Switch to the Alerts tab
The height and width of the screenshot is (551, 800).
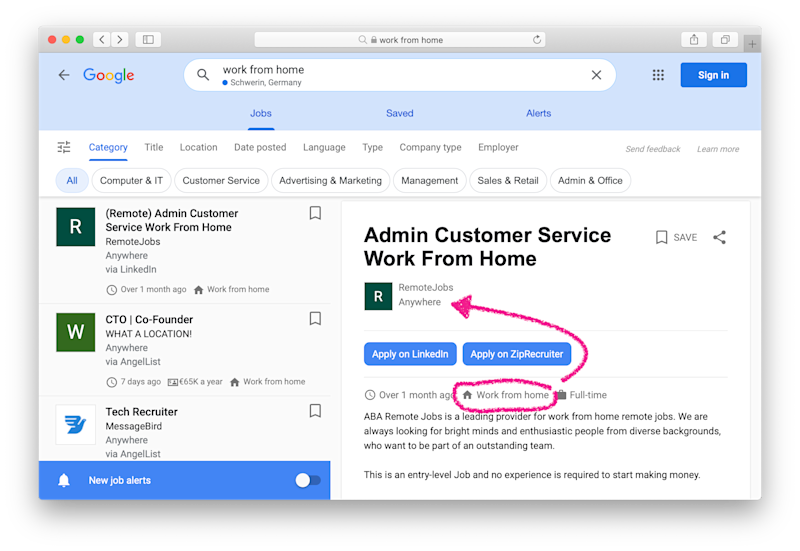538,113
